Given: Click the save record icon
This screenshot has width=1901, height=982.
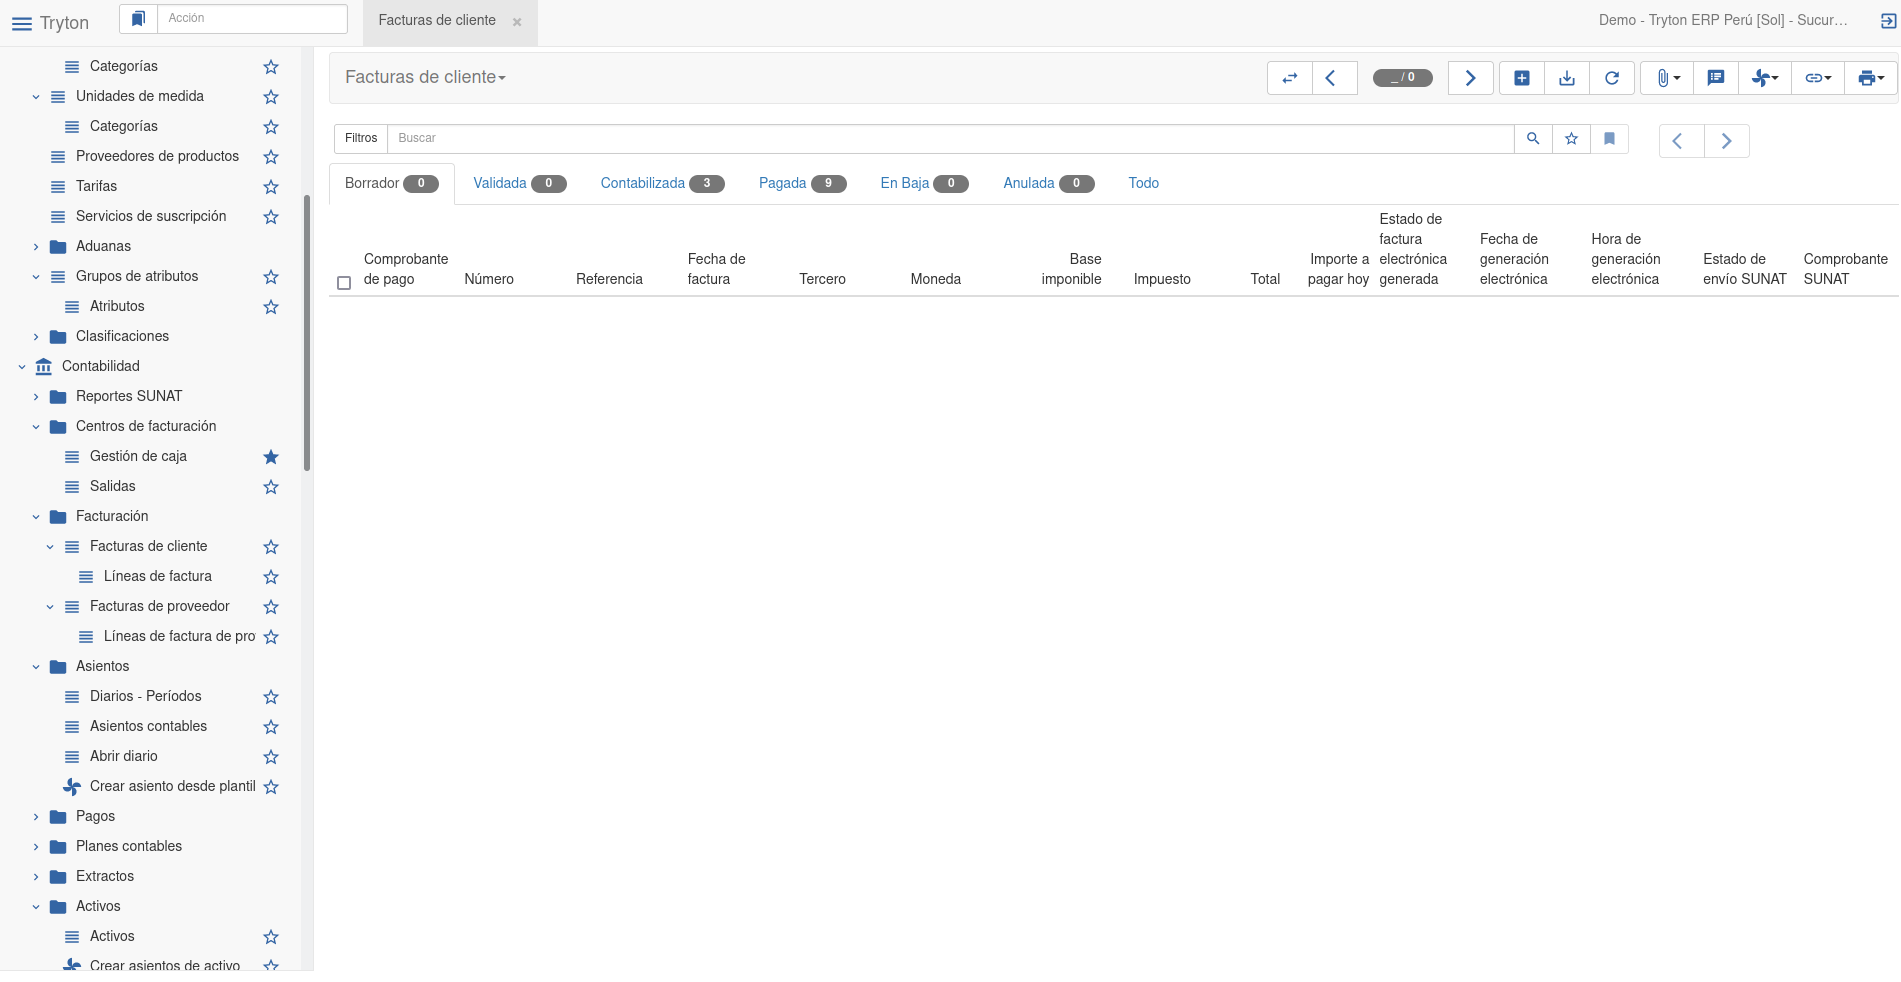Looking at the screenshot, I should coord(1566,78).
